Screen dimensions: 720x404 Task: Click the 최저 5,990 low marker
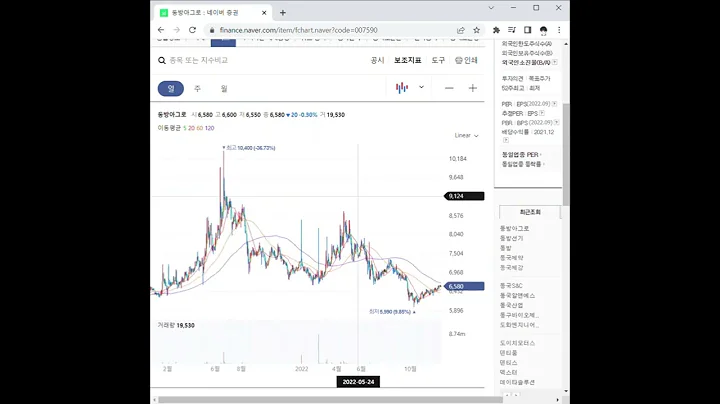[x=392, y=312]
